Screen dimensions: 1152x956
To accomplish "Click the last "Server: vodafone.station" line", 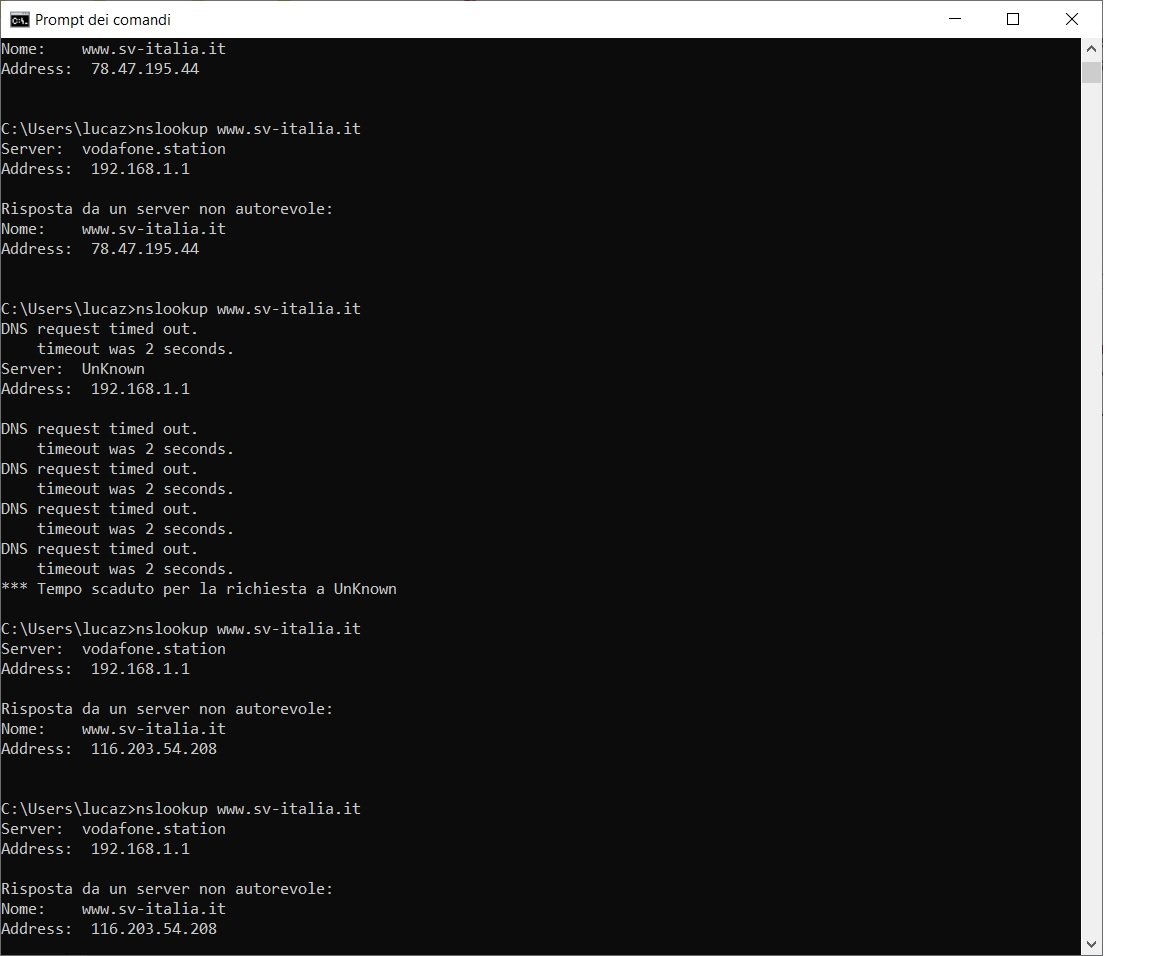I will click(113, 829).
